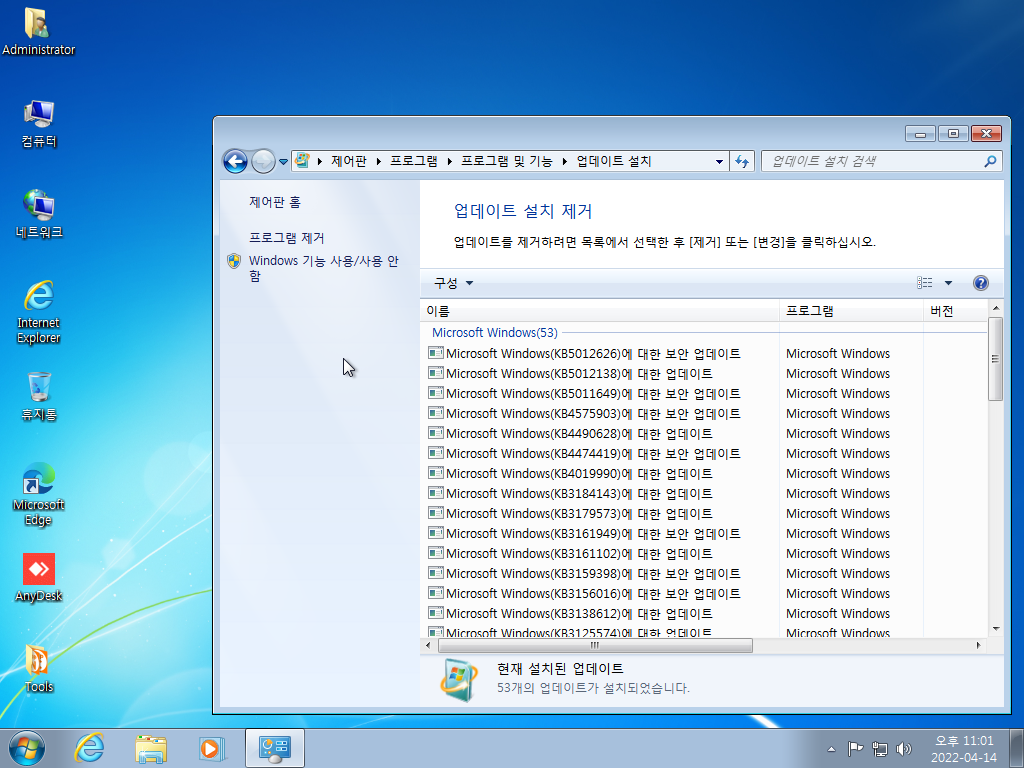Click 제어판 breadcrumb in address bar
Viewport: 1024px width, 768px height.
click(x=348, y=161)
